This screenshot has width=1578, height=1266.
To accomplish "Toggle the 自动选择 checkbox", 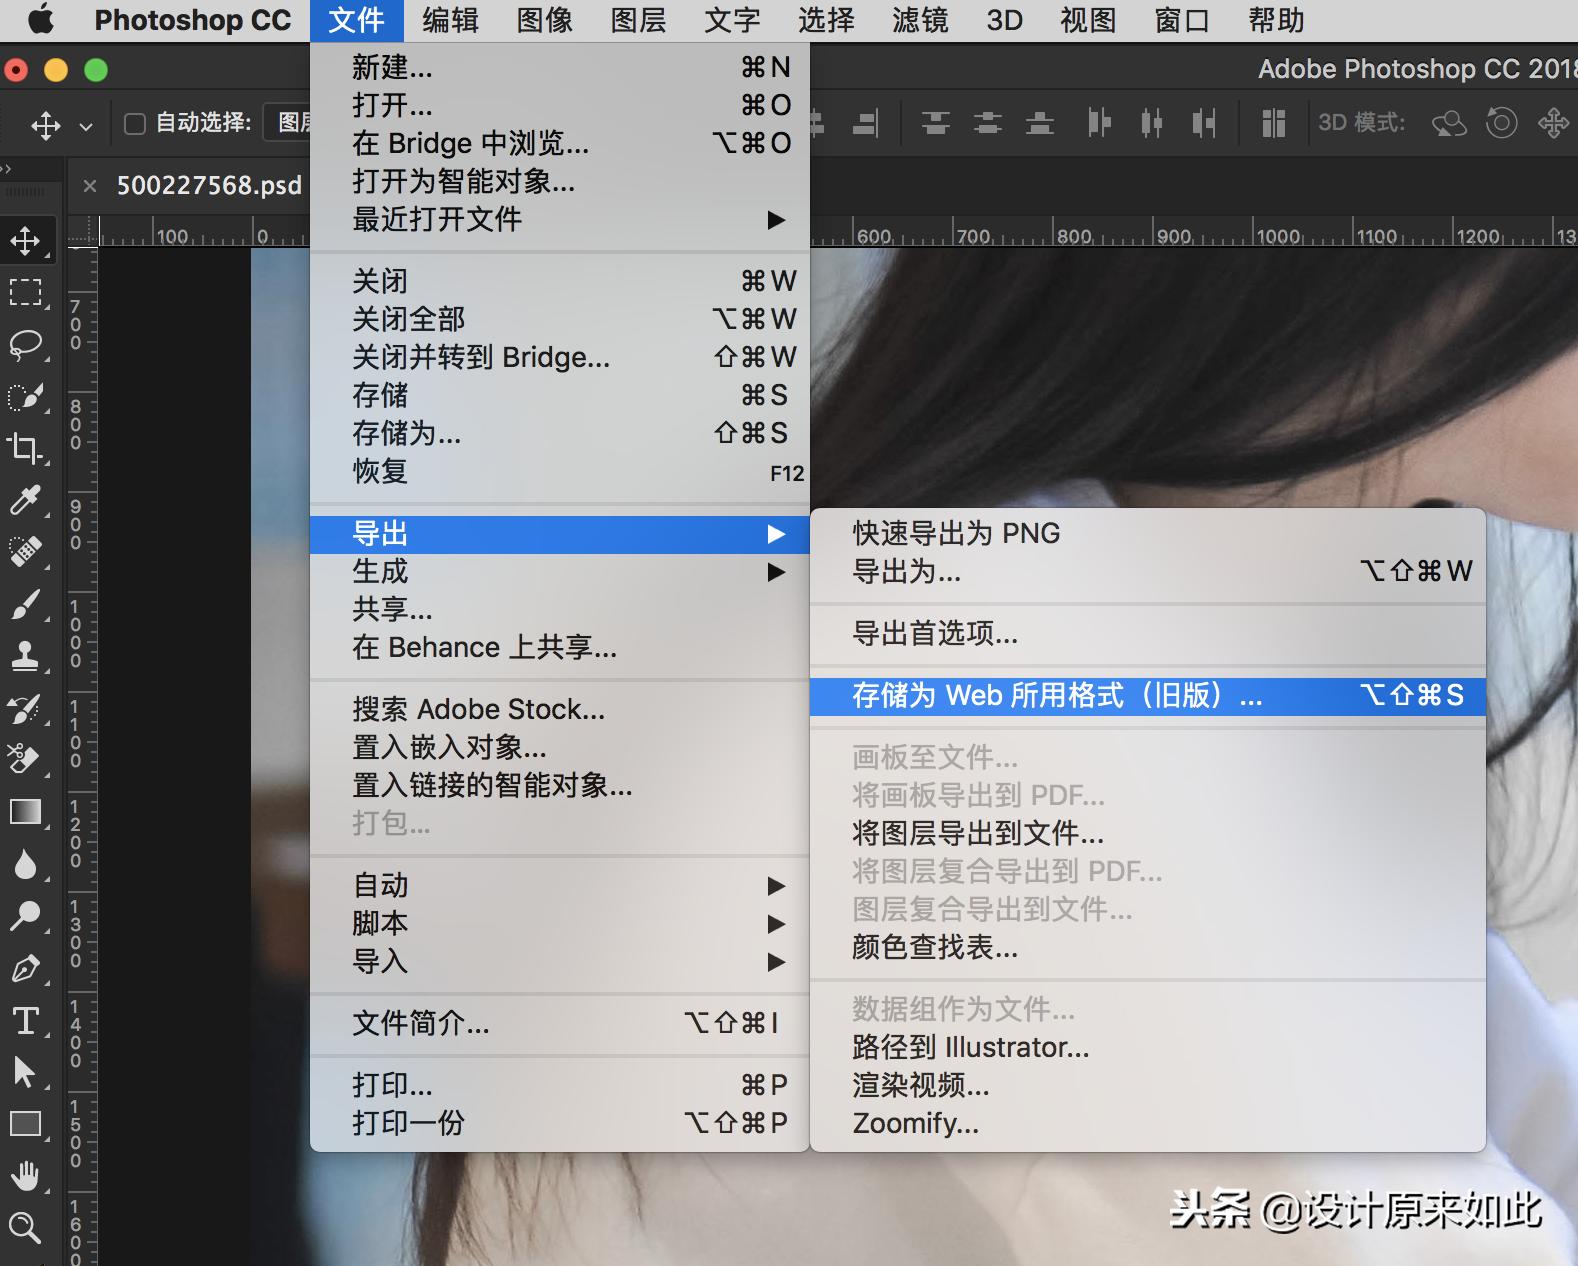I will tap(134, 123).
